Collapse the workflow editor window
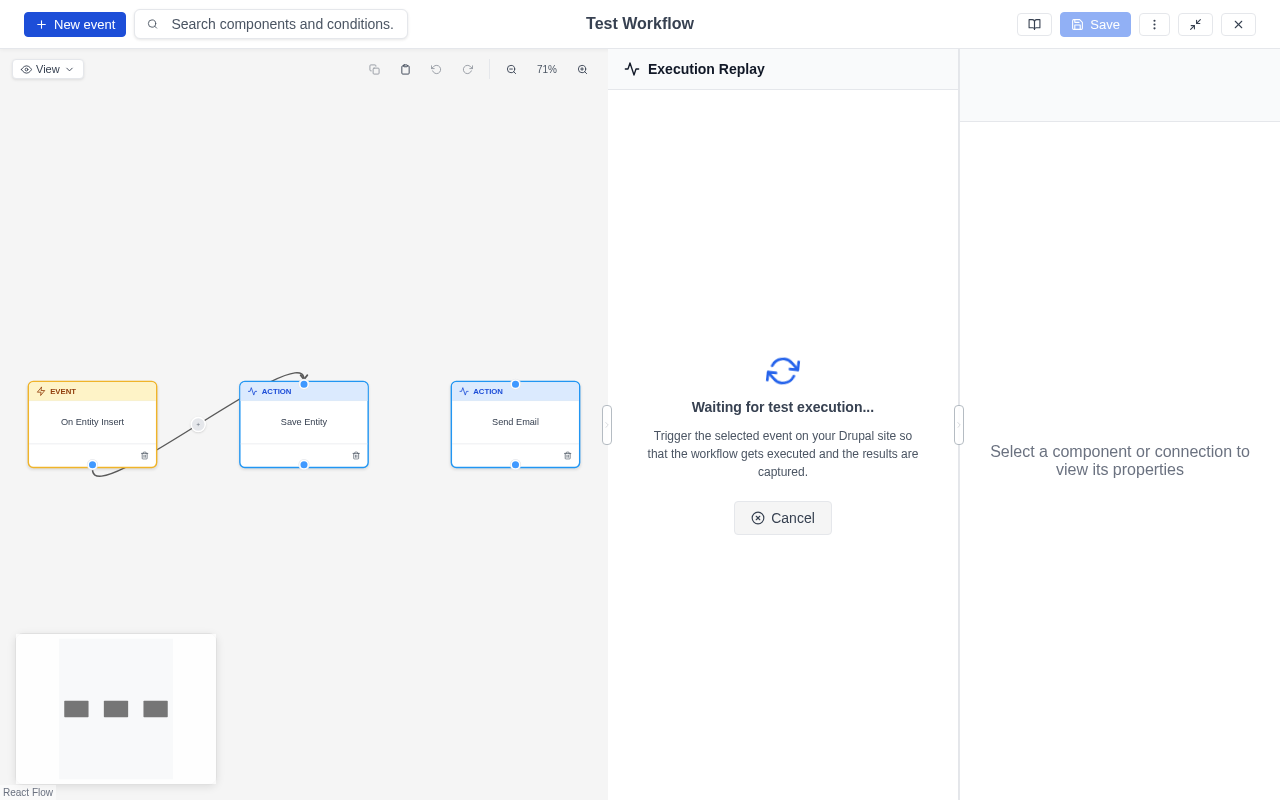The image size is (1280, 800). coord(1195,24)
